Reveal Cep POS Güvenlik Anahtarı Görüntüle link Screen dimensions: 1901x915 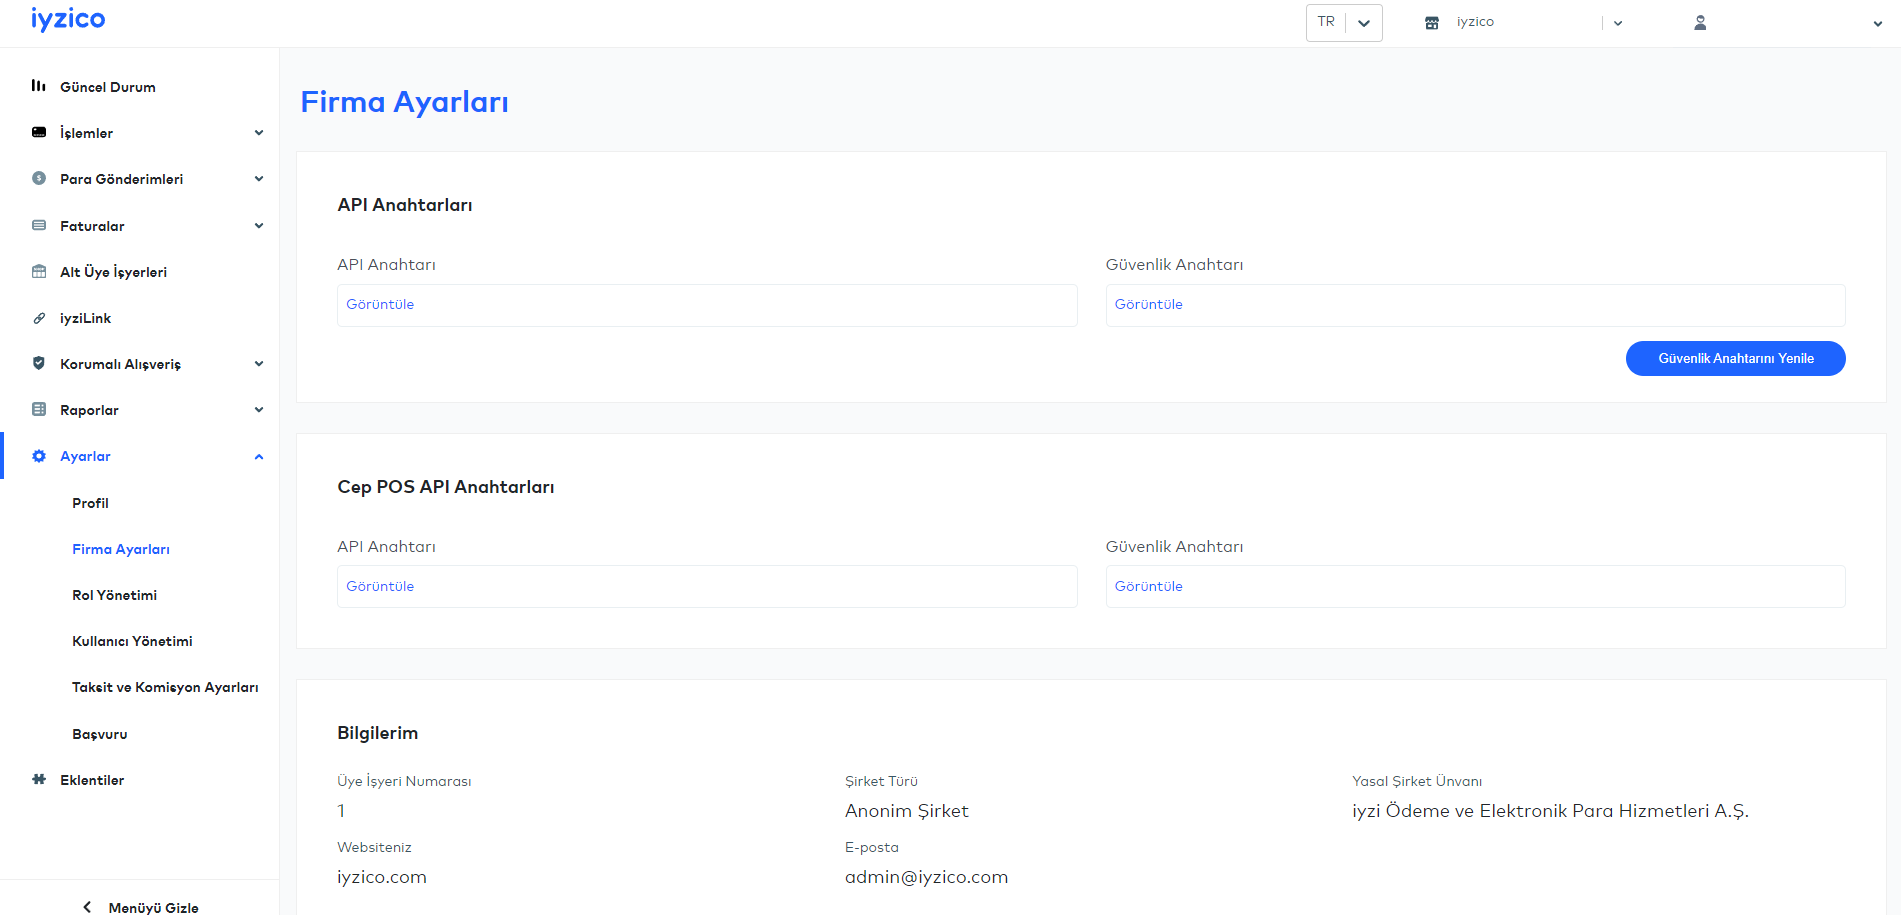coord(1148,587)
